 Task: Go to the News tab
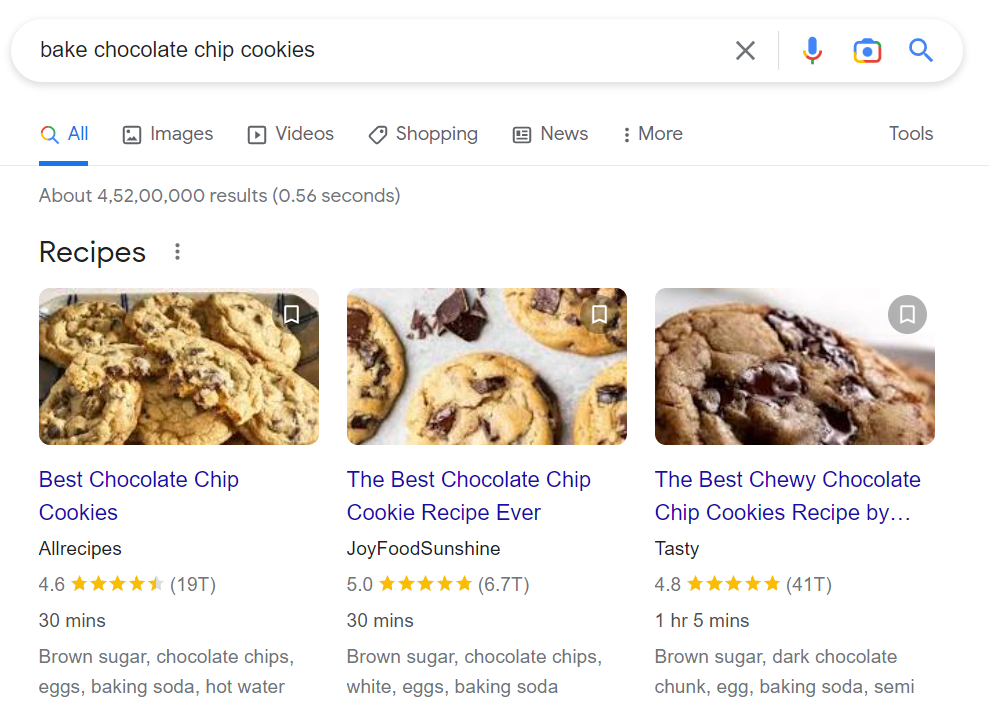(x=551, y=134)
